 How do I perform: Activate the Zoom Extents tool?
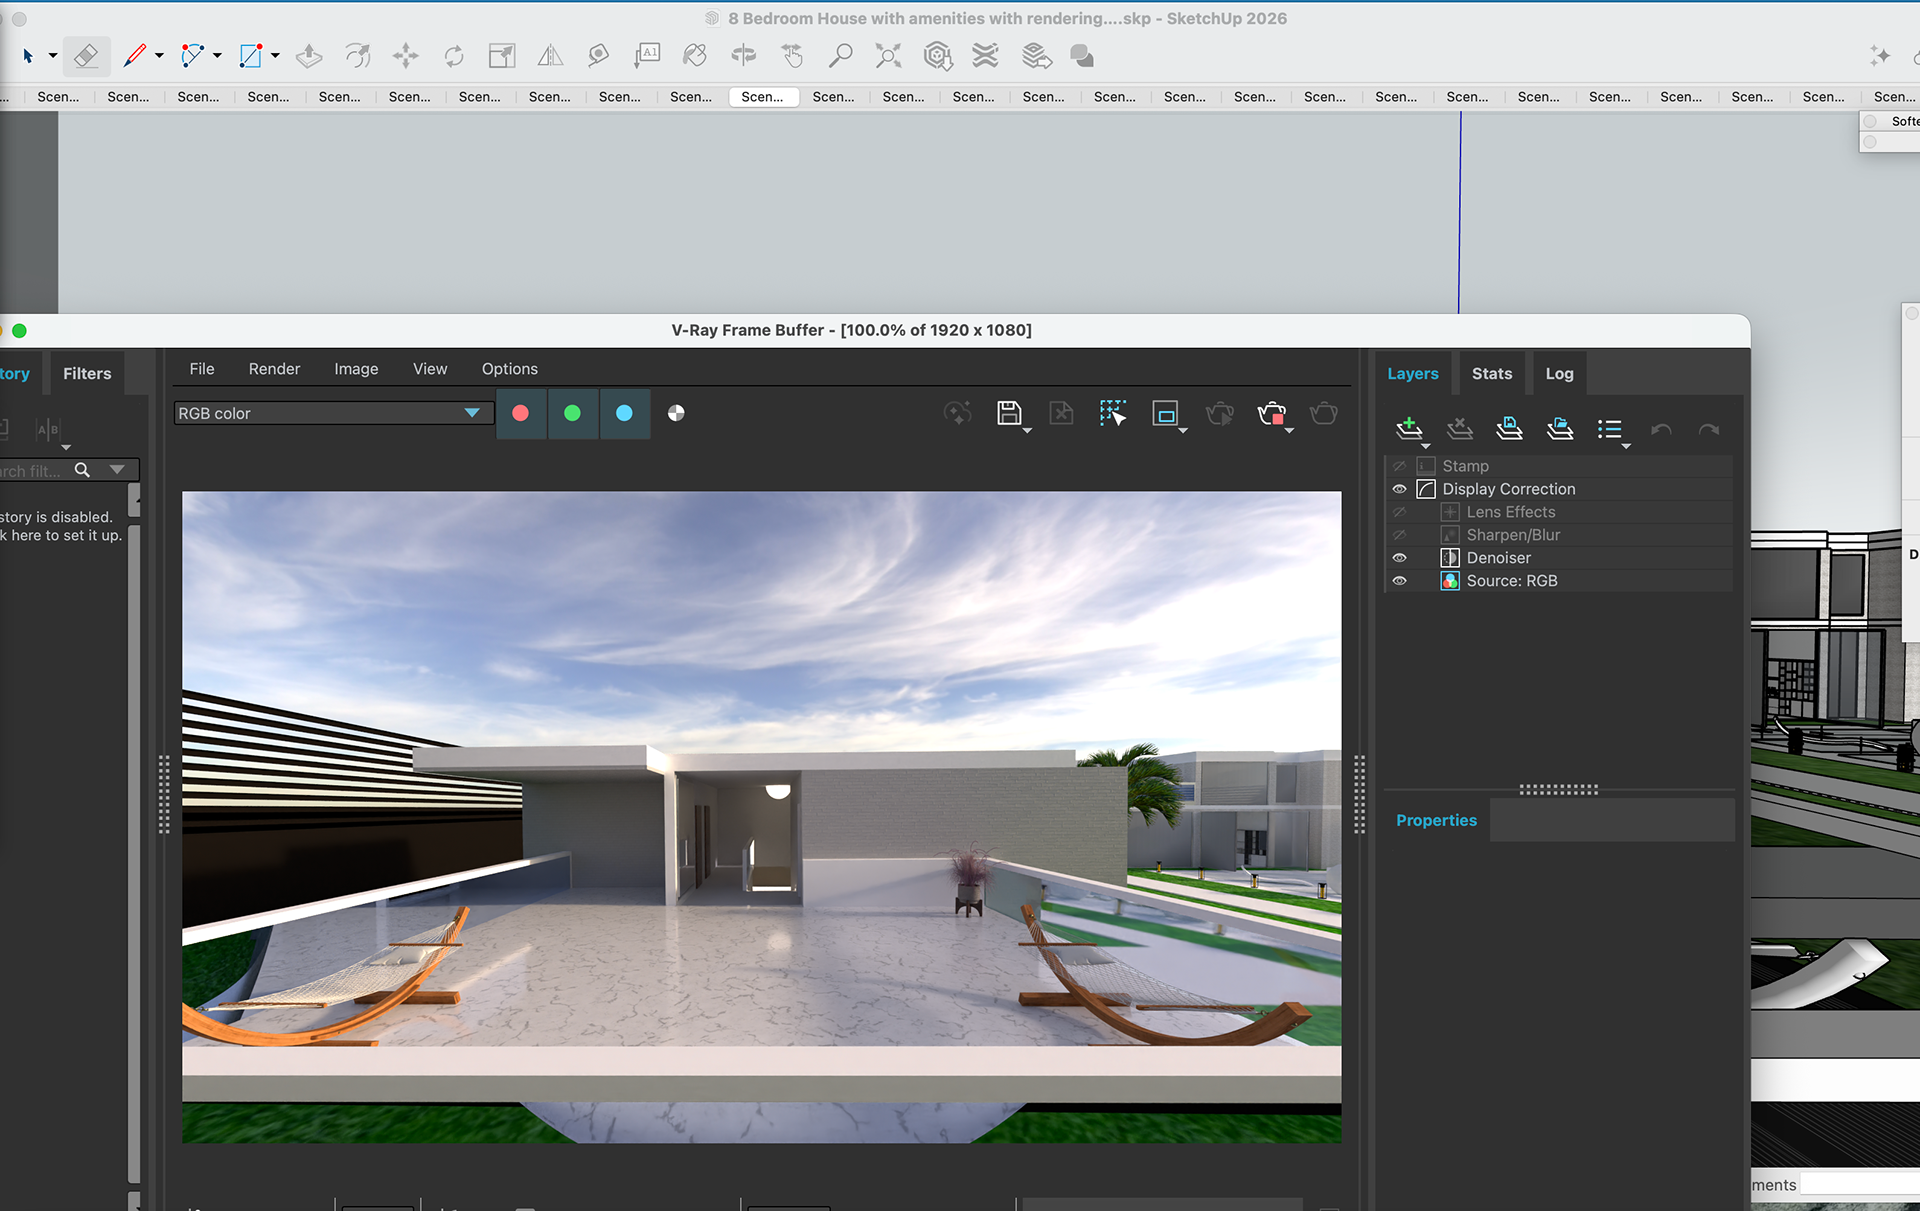(888, 56)
